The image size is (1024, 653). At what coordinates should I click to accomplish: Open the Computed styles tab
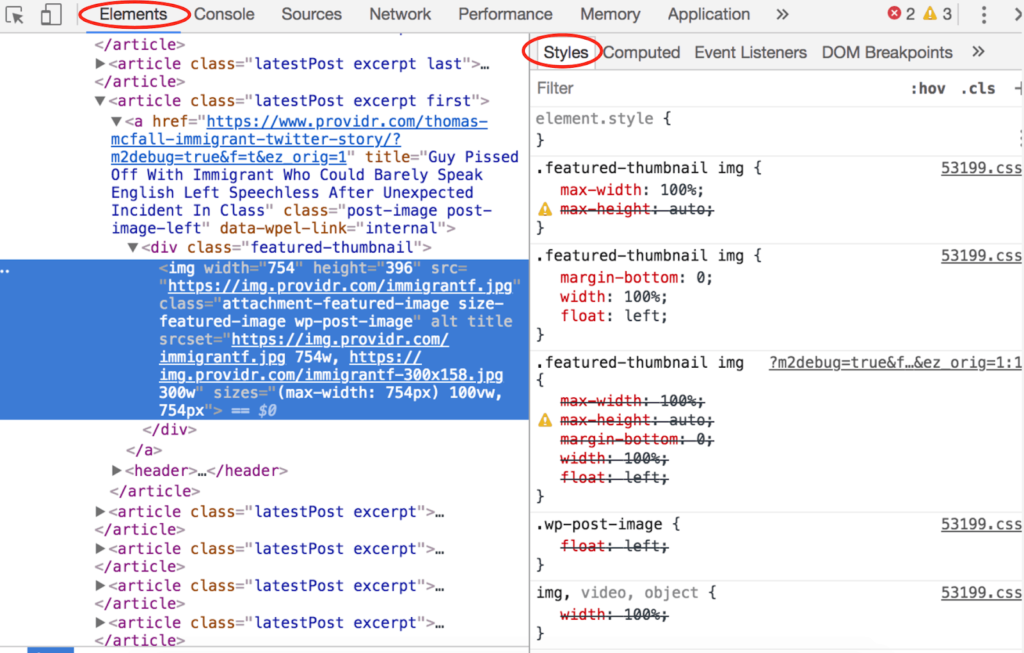[x=641, y=52]
